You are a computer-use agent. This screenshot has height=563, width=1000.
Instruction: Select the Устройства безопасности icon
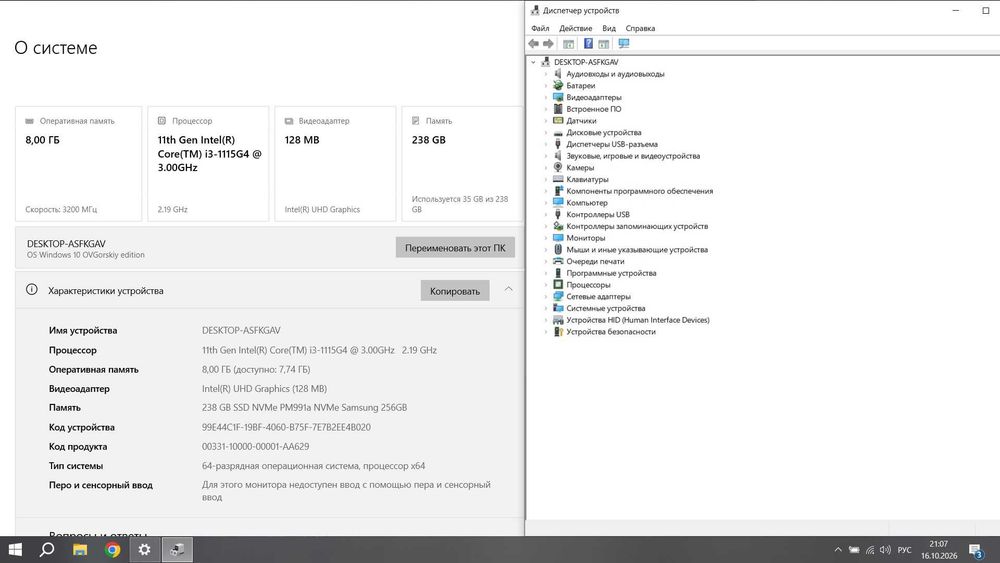[x=558, y=332]
